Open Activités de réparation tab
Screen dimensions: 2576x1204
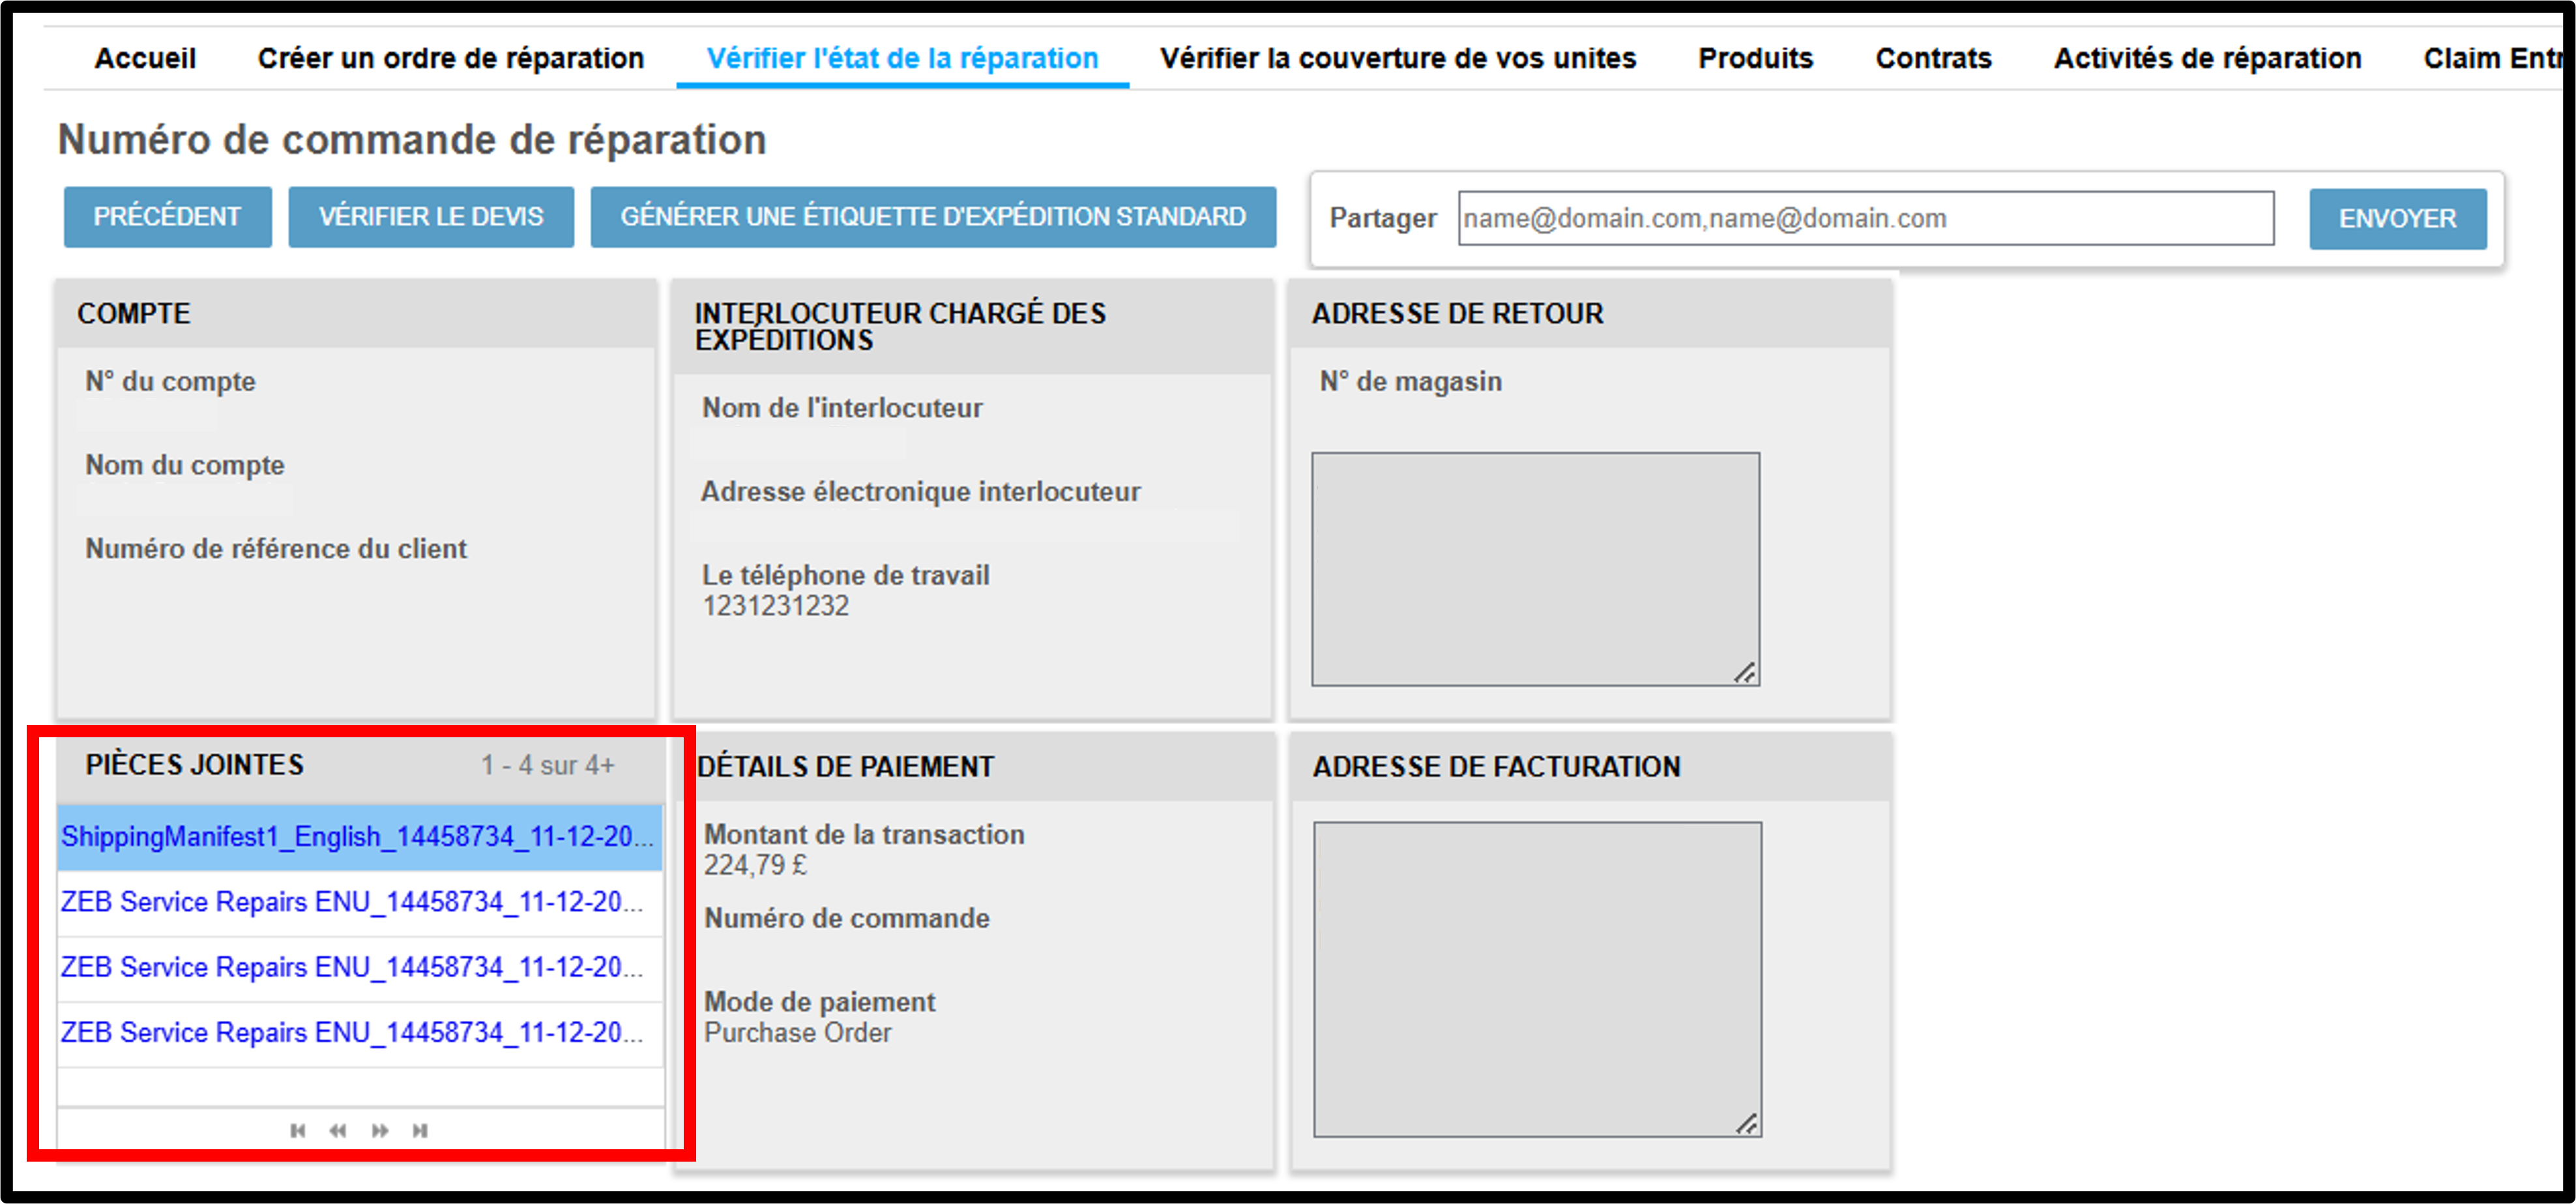pyautogui.click(x=2207, y=58)
